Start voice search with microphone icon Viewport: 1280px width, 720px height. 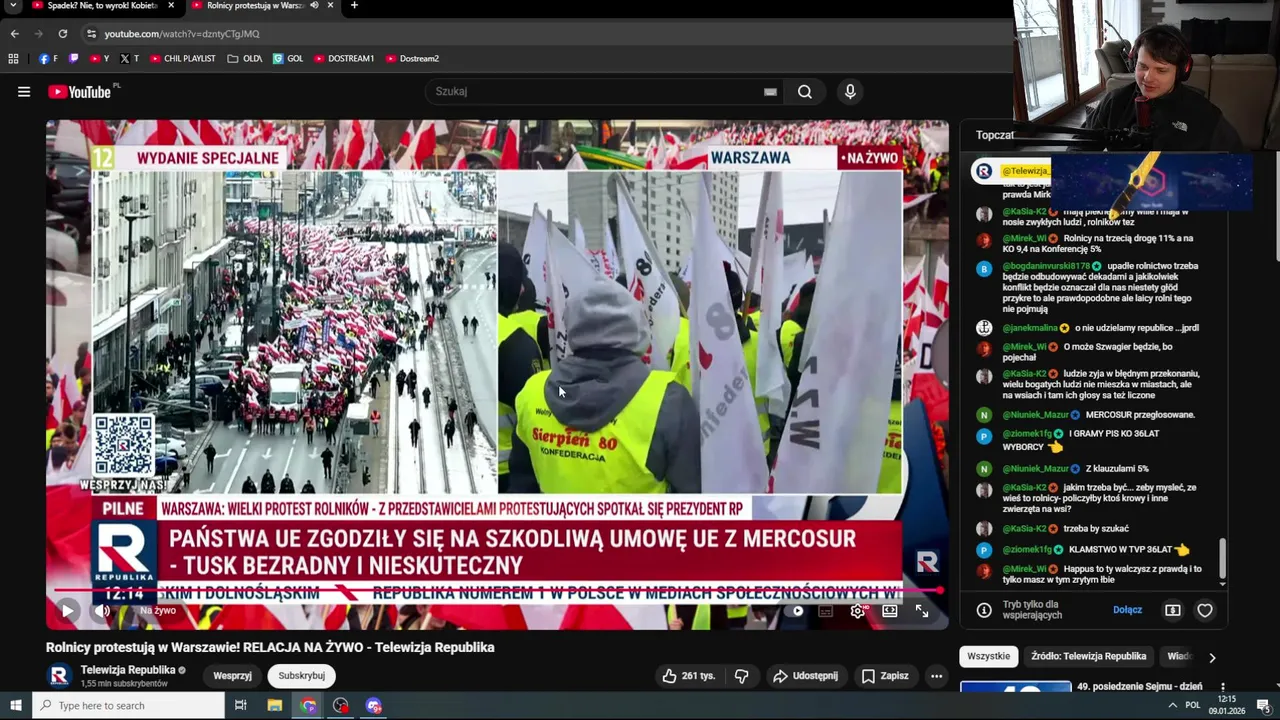click(850, 92)
